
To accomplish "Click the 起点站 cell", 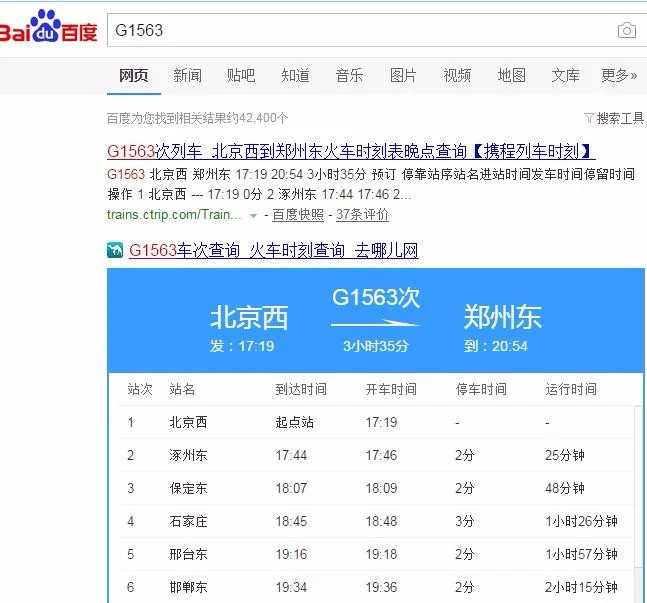I will (295, 422).
